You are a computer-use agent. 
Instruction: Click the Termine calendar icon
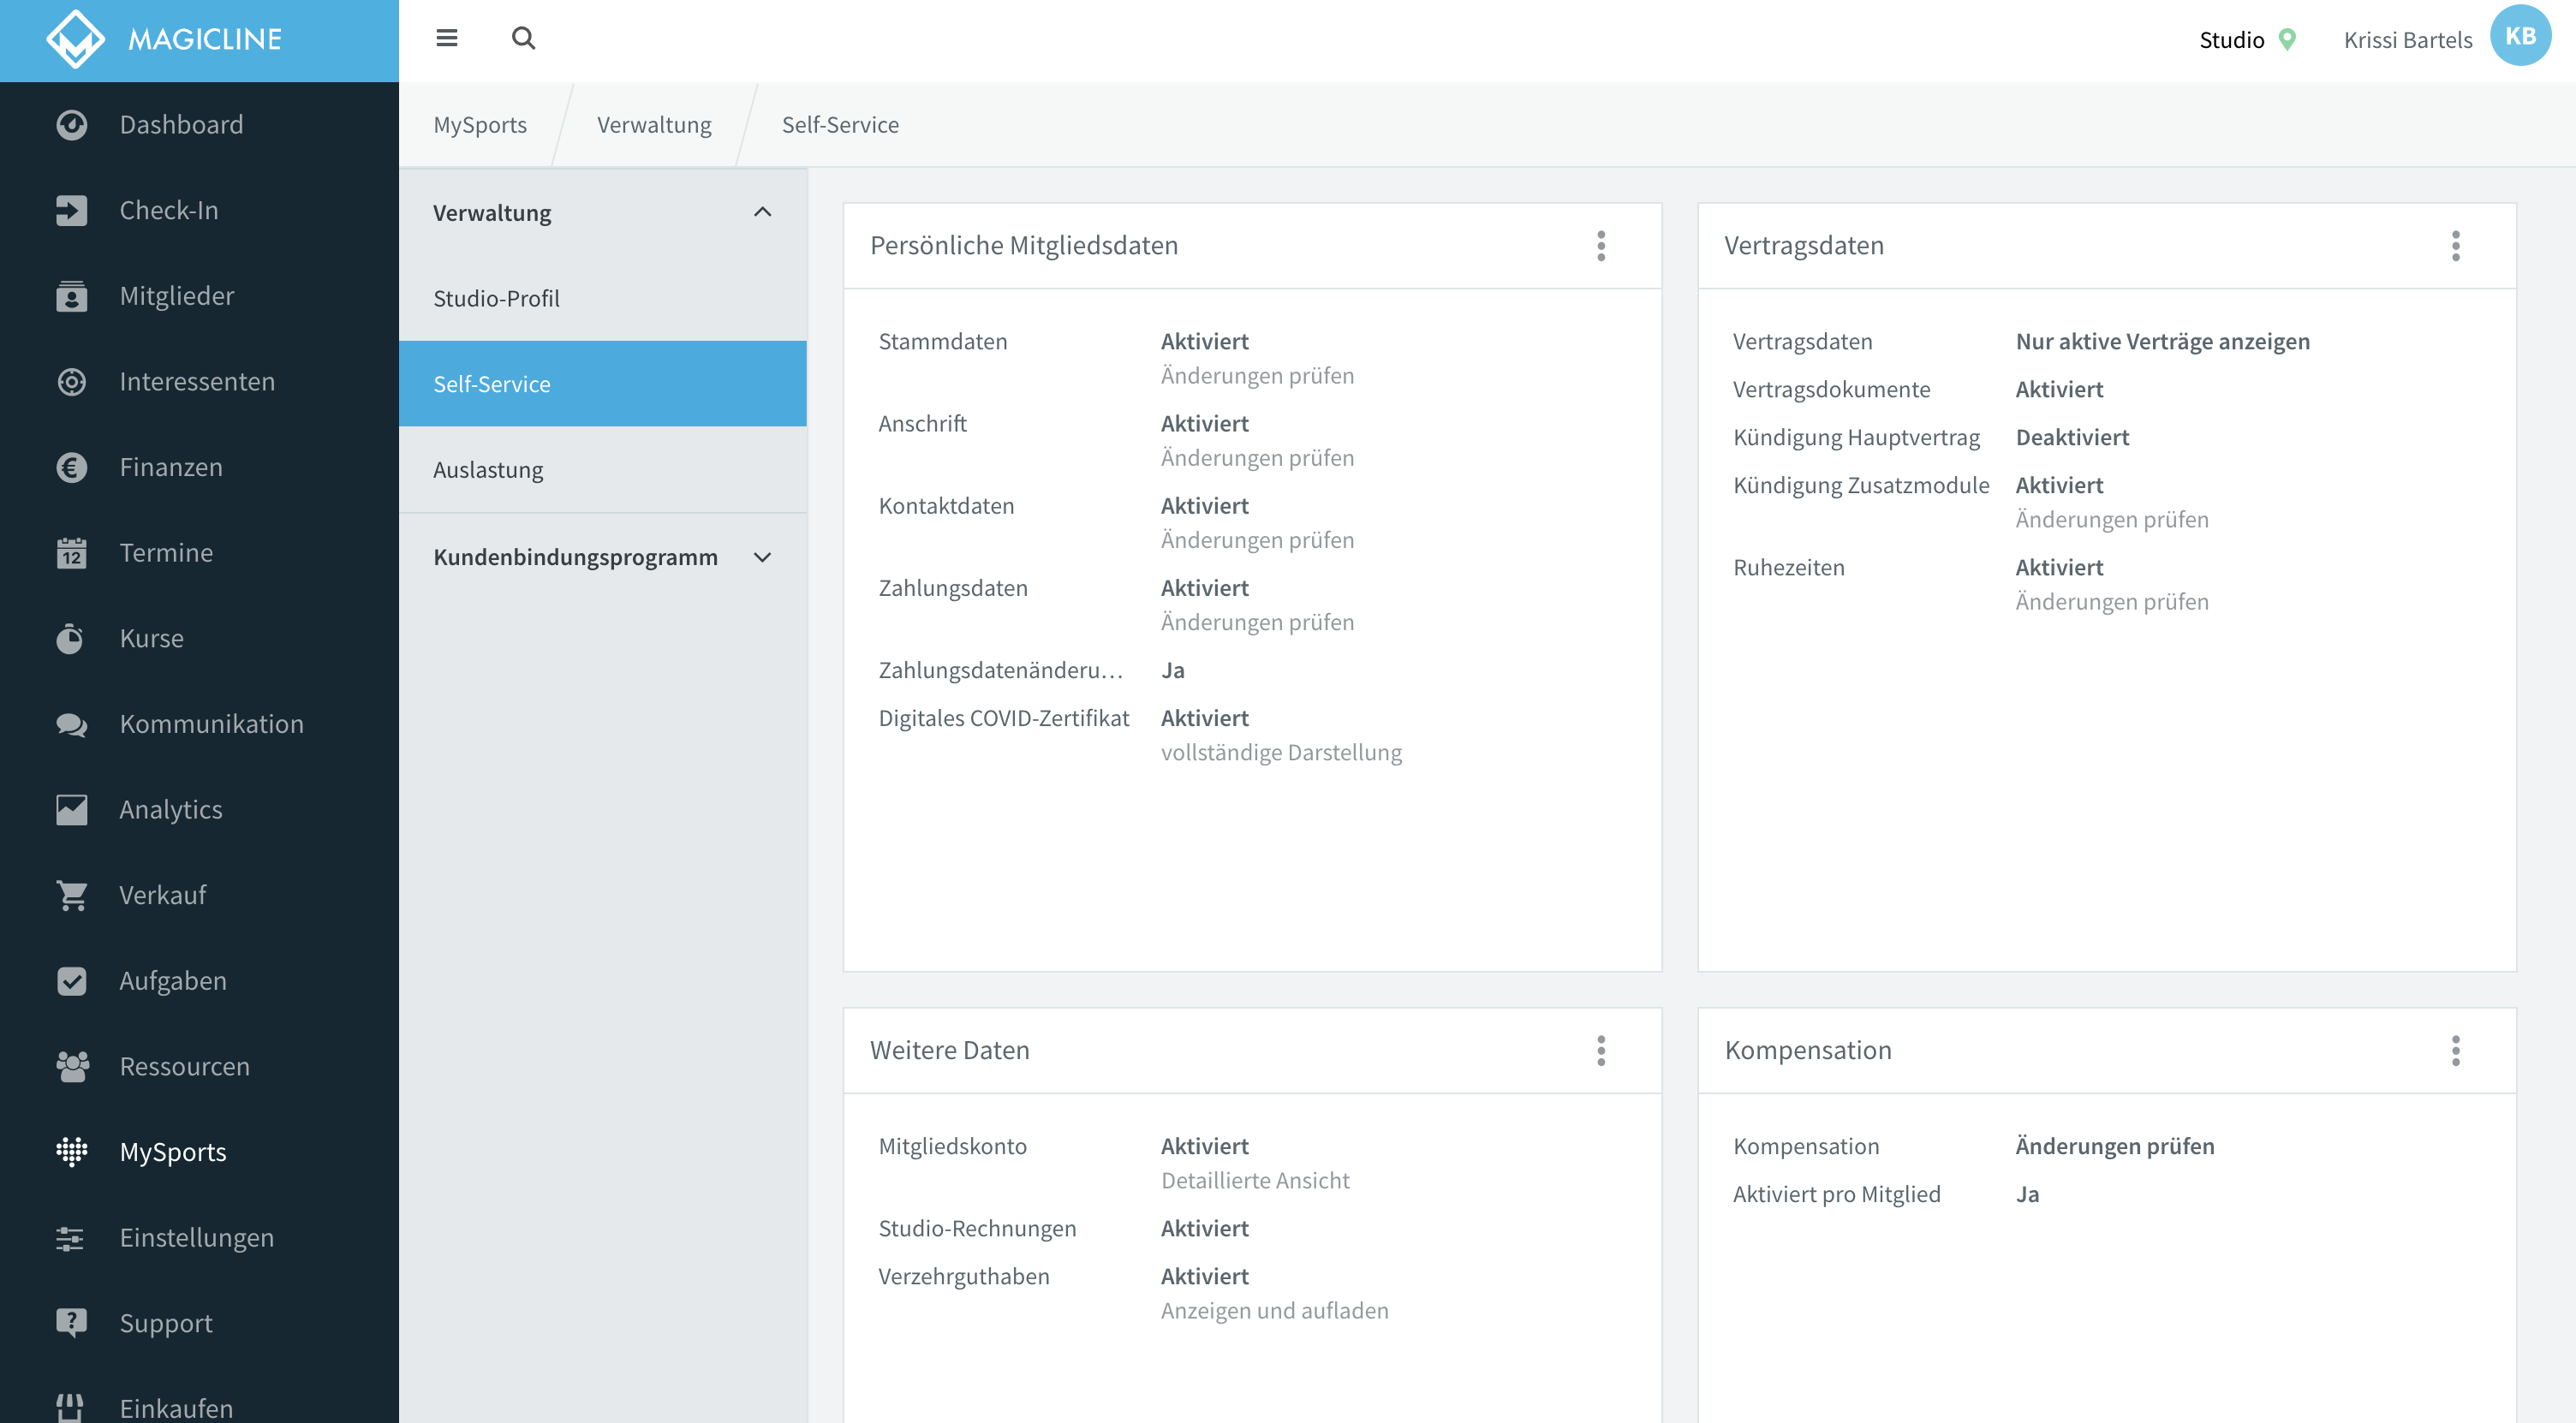[71, 553]
